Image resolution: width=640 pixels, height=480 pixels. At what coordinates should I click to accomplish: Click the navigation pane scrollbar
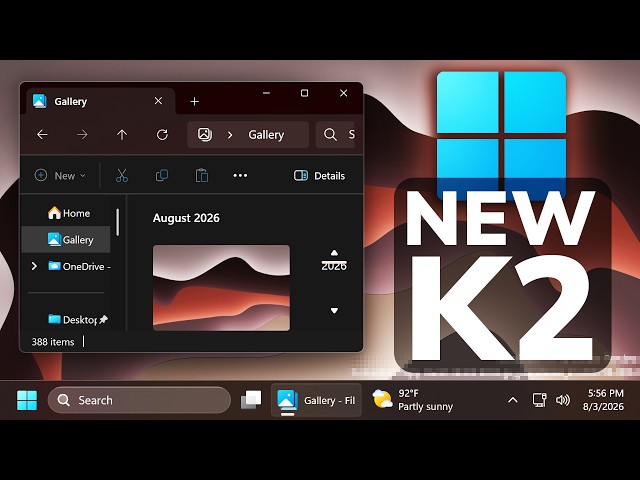point(118,222)
